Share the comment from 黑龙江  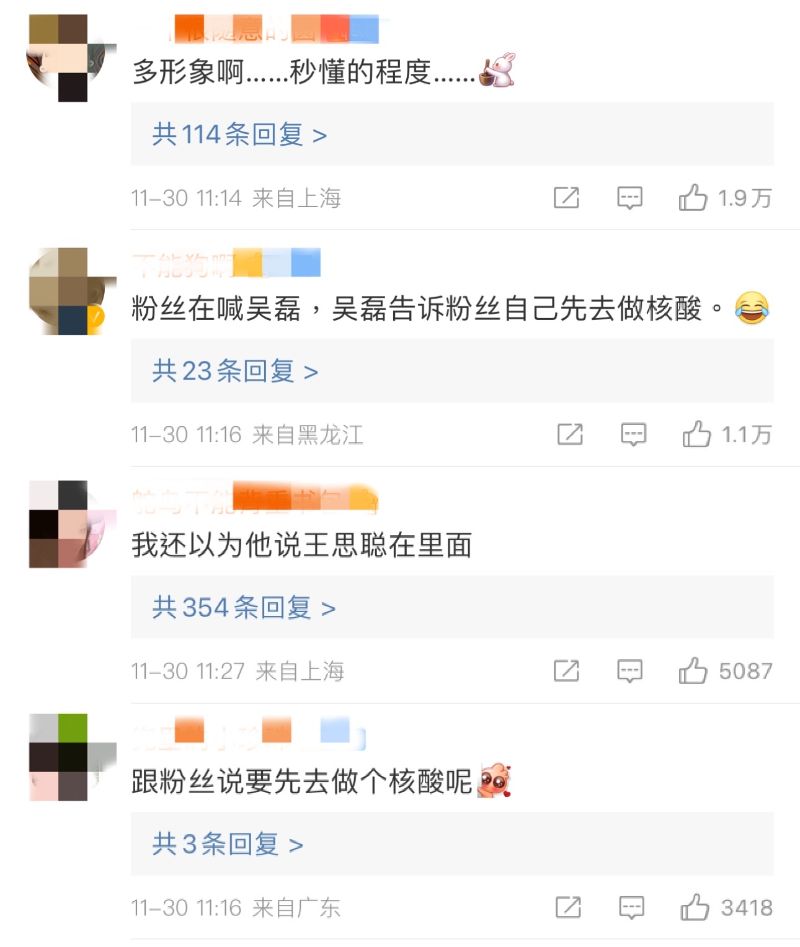570,434
